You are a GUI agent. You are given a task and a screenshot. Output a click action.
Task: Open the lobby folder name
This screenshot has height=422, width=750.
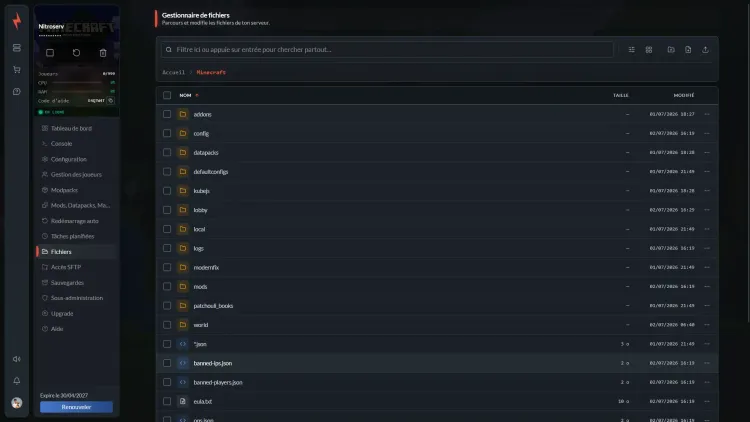200,210
